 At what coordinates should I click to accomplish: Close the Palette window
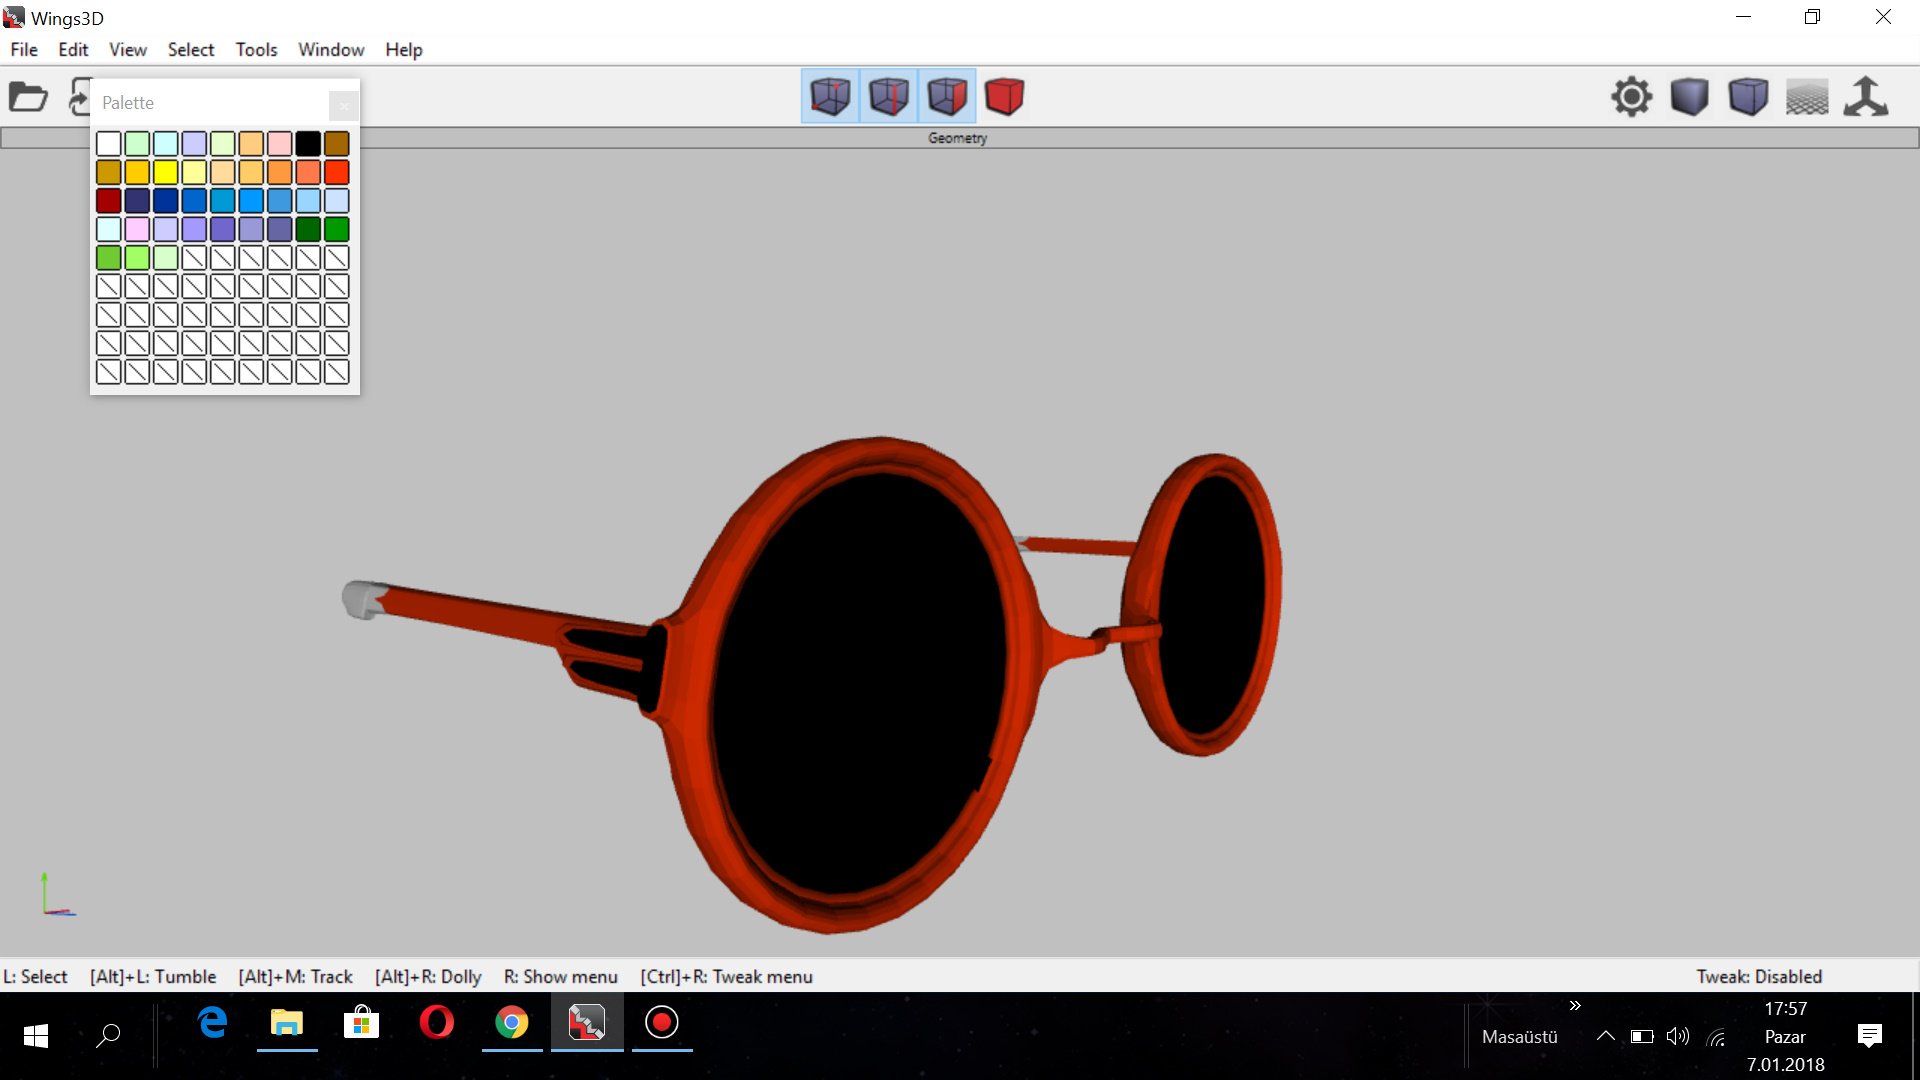(343, 104)
